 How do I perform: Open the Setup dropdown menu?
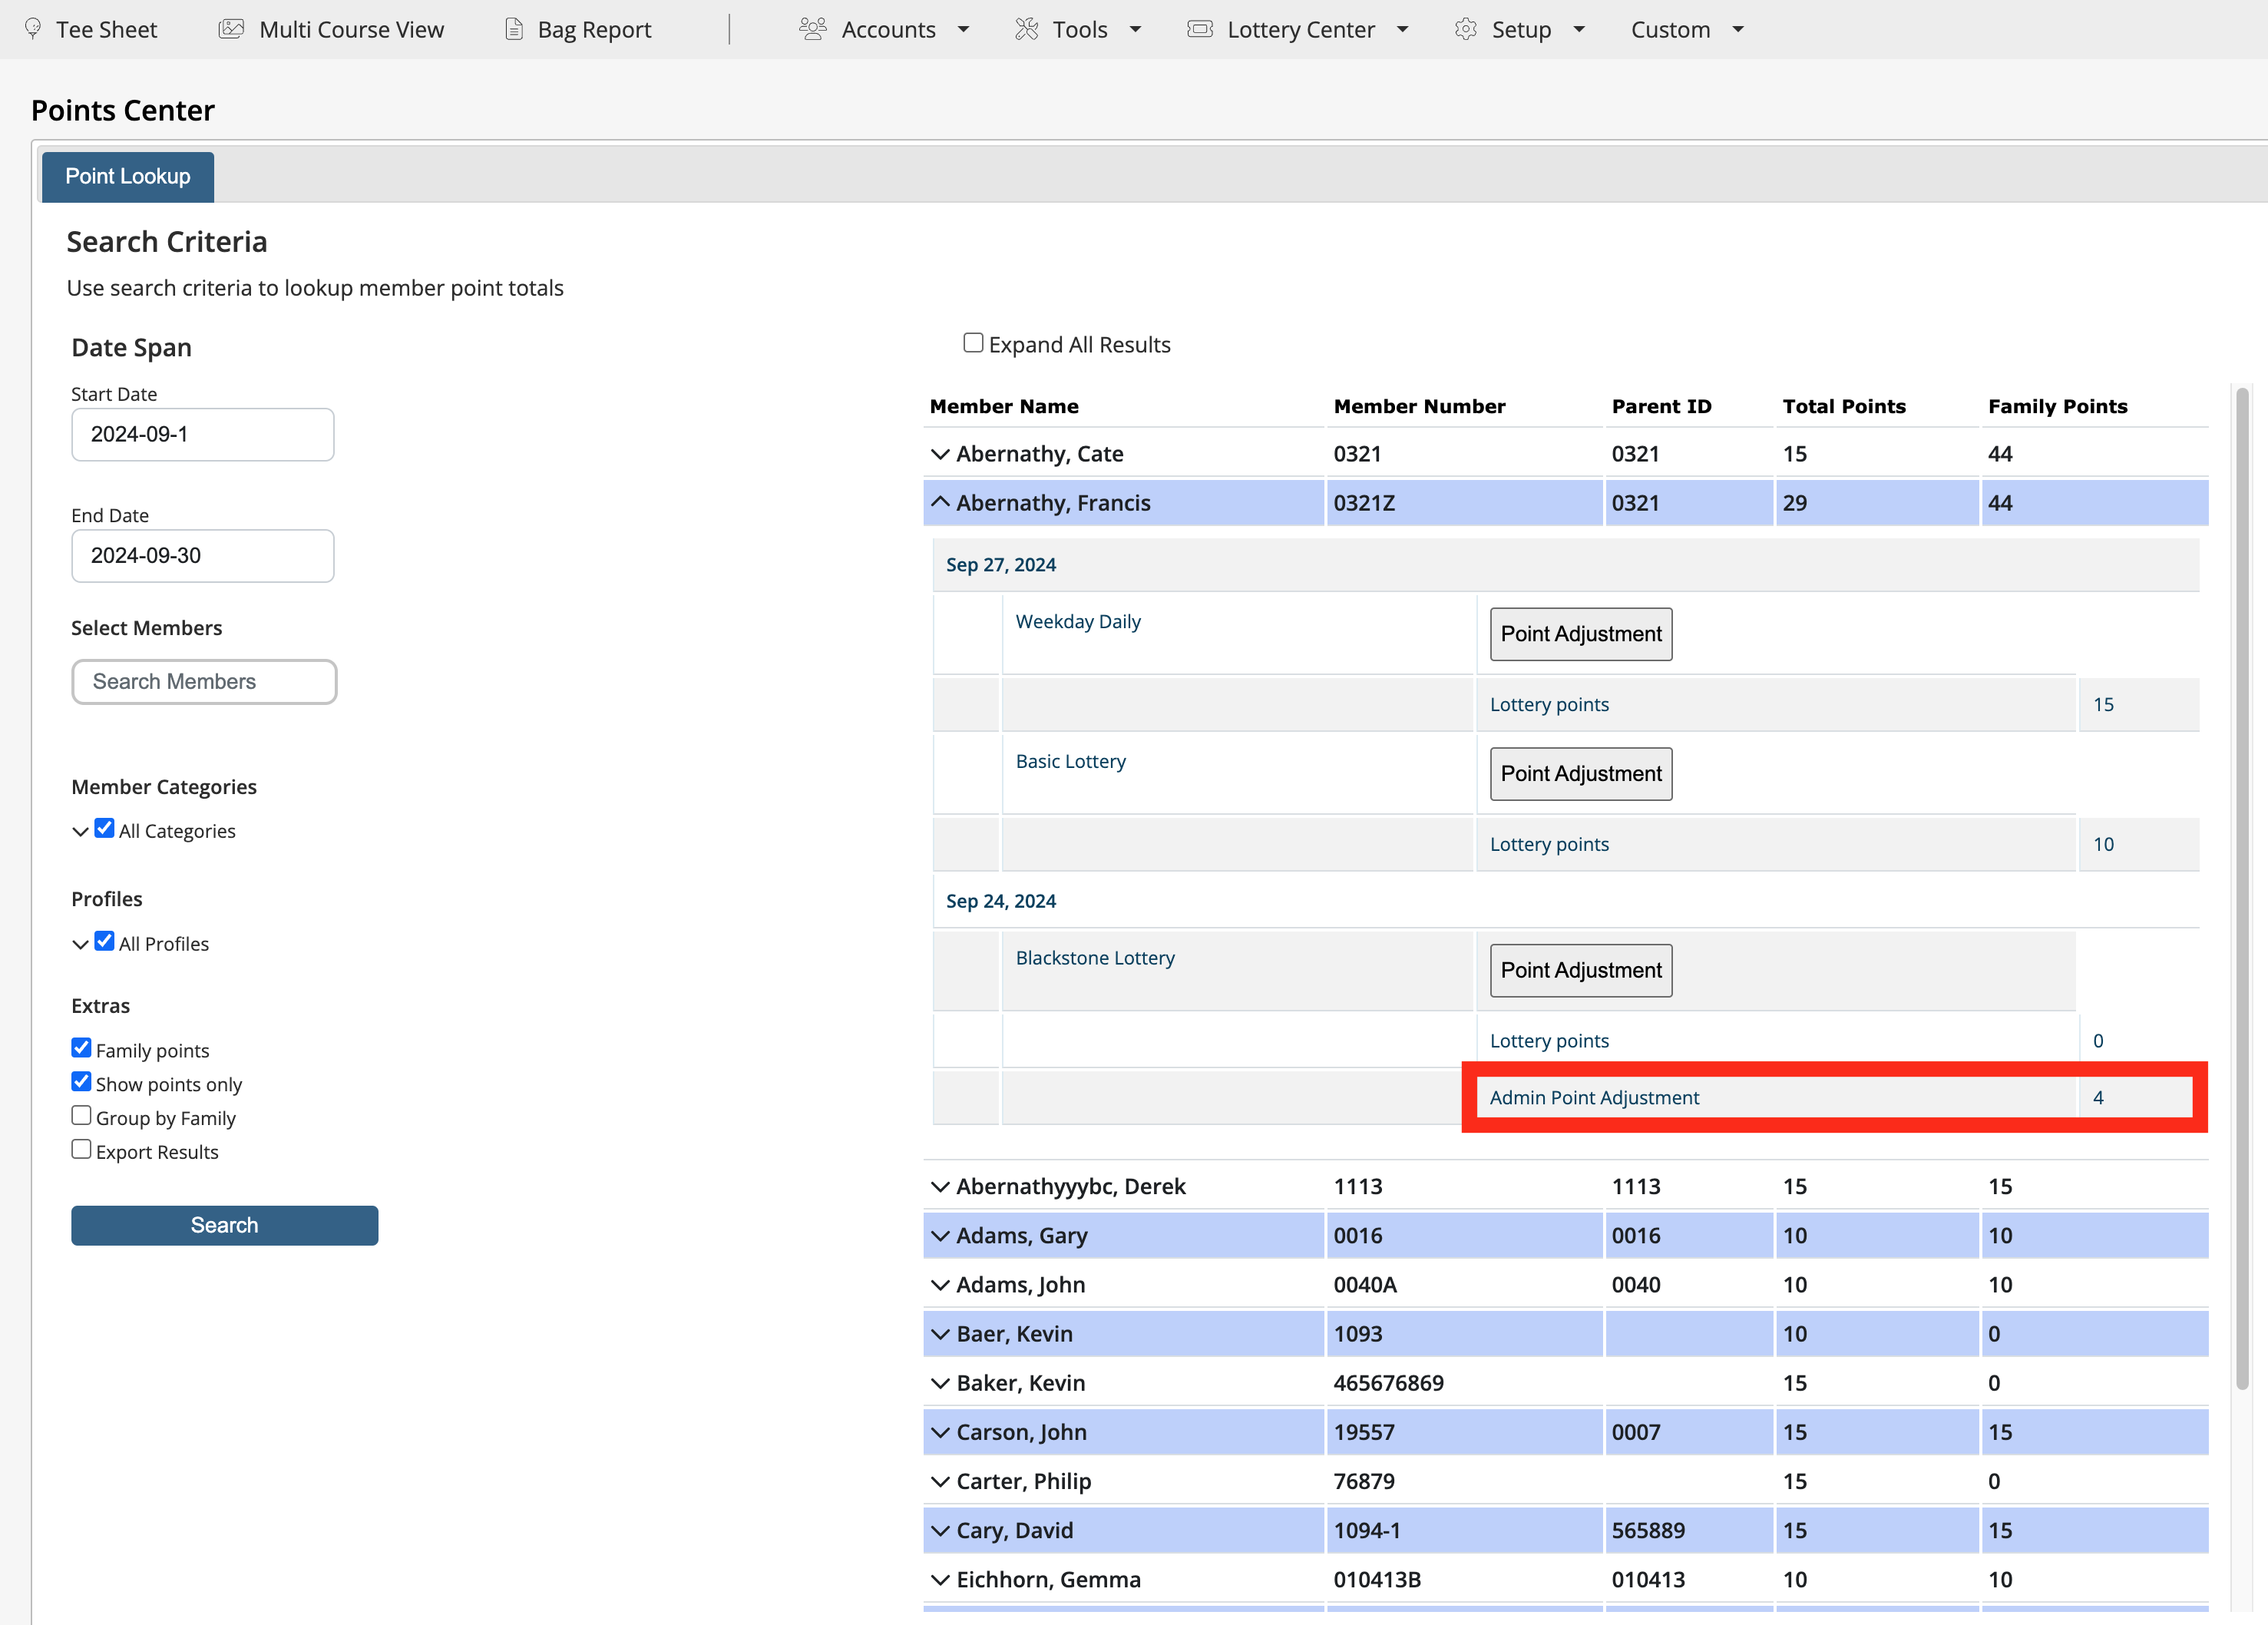(1520, 29)
